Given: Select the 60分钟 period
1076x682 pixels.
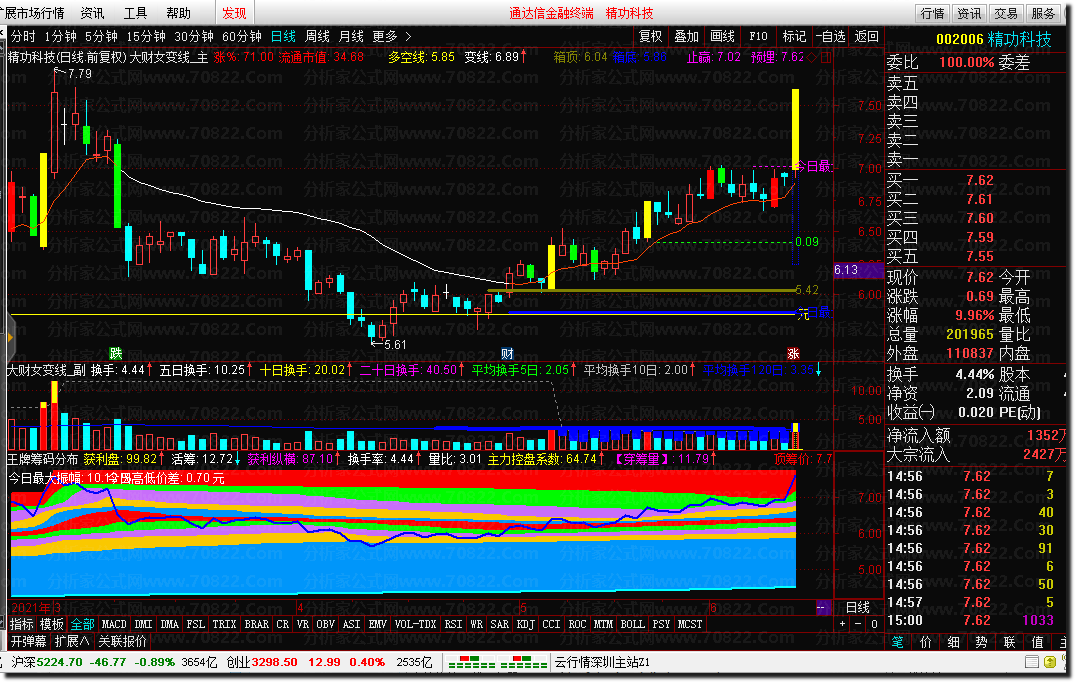Looking at the screenshot, I should pos(242,36).
